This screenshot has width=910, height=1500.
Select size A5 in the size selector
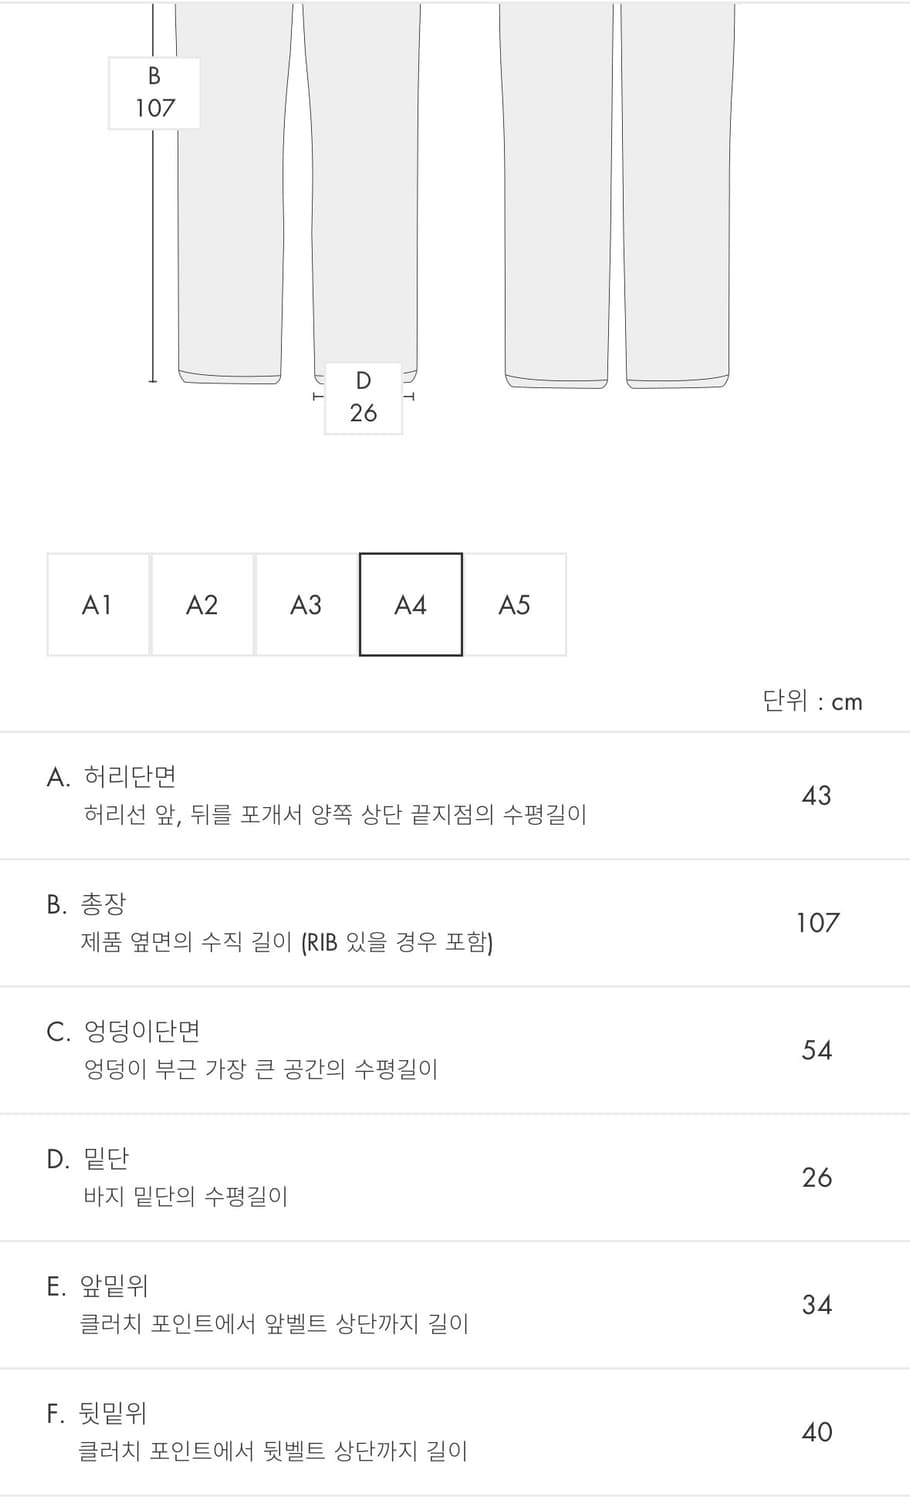[515, 604]
